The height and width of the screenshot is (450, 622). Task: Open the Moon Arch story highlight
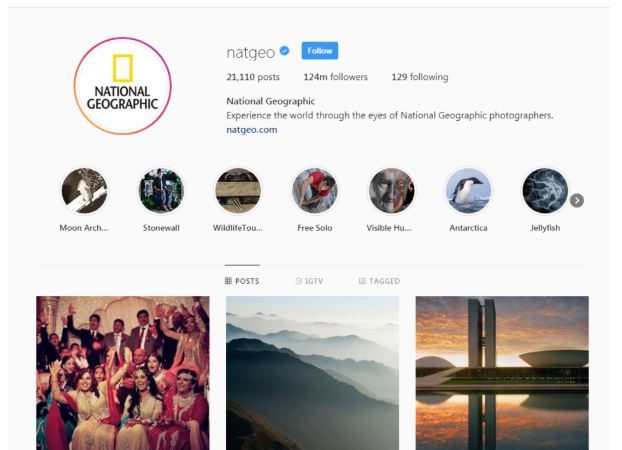[84, 191]
